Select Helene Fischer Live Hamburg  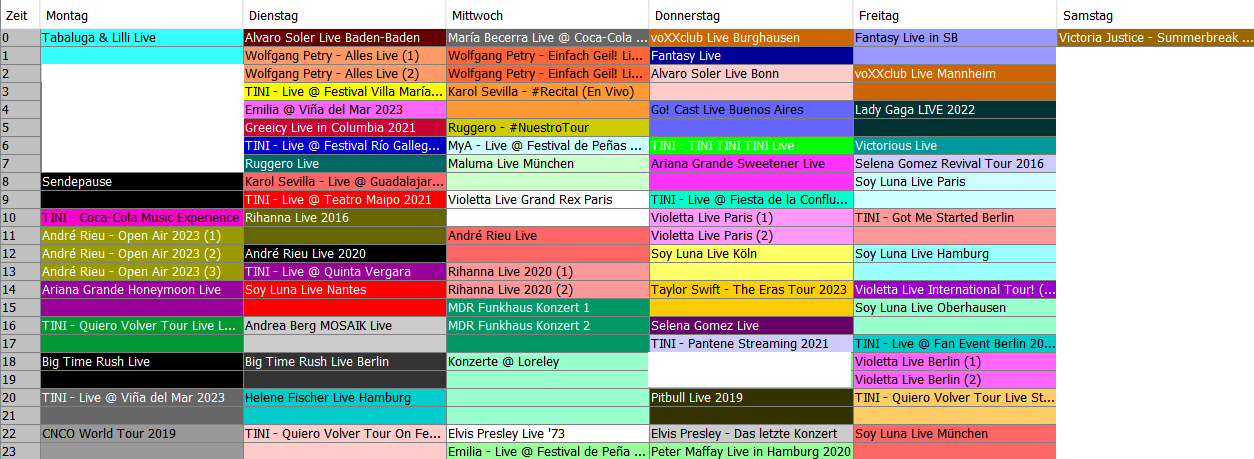[x=344, y=398]
